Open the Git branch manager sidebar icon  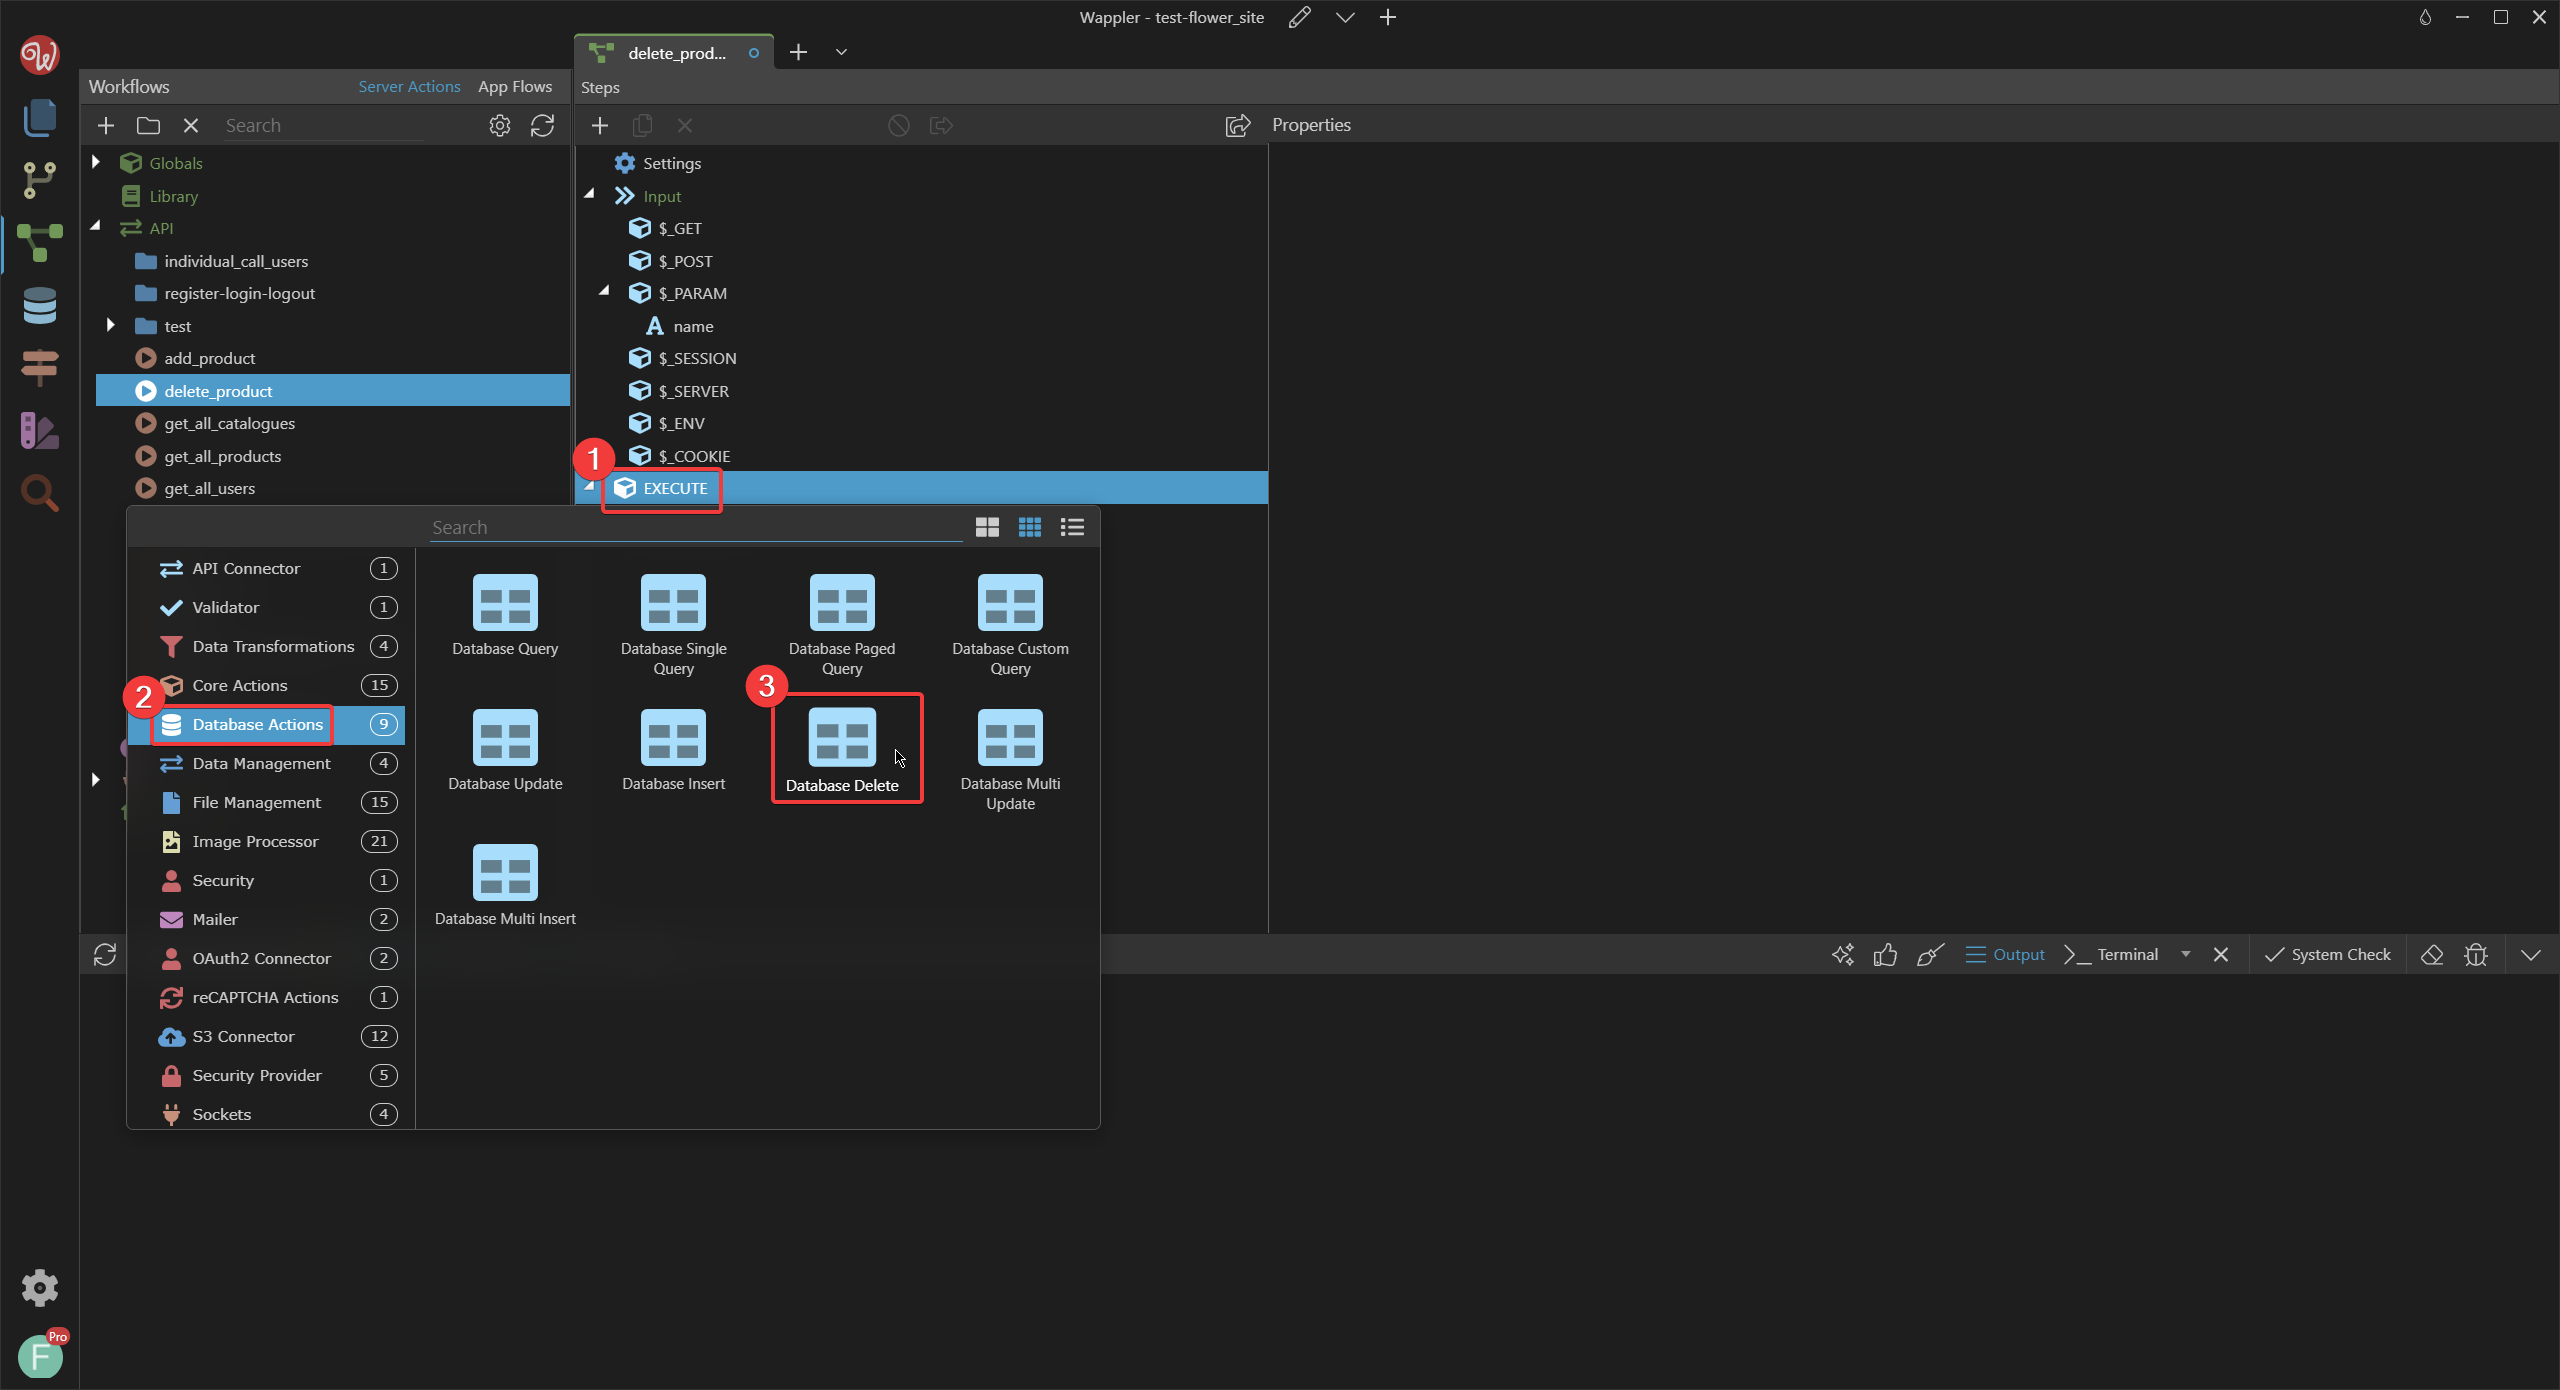[40, 181]
